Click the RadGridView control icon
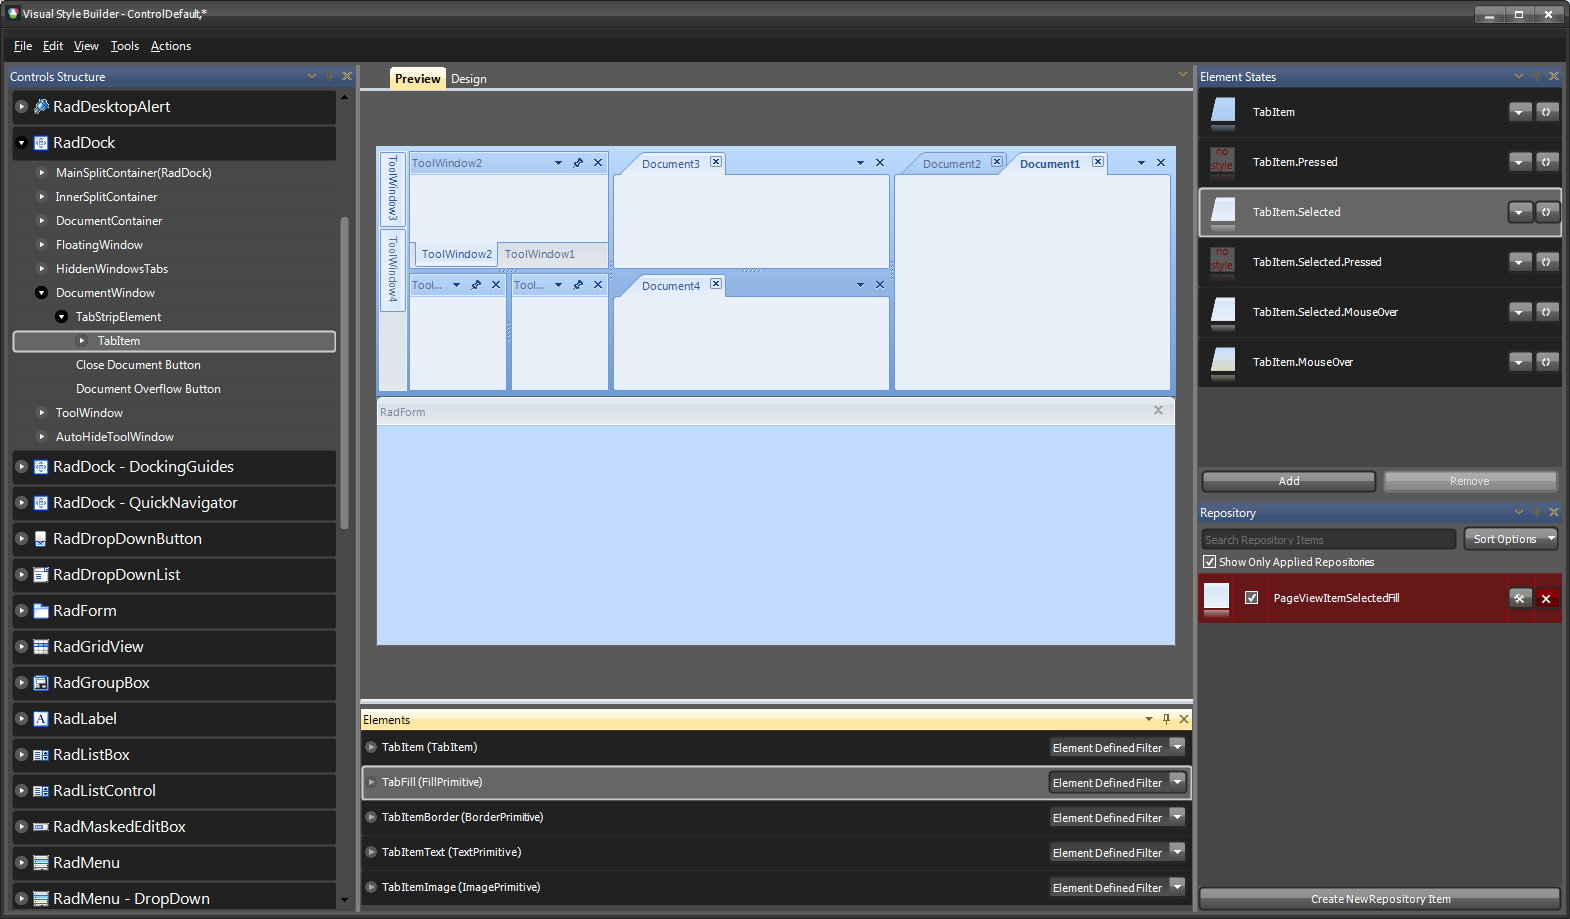This screenshot has width=1570, height=919. pyautogui.click(x=41, y=647)
